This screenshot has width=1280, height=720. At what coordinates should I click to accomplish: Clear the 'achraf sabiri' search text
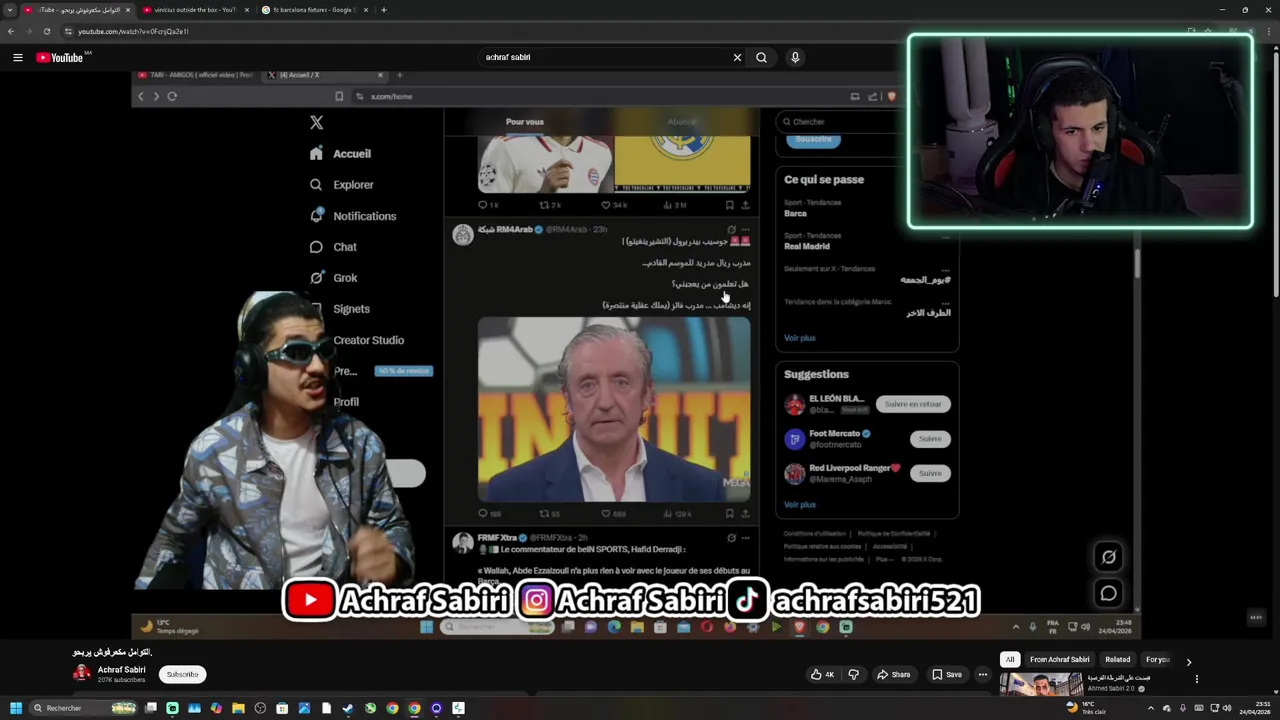pos(737,58)
